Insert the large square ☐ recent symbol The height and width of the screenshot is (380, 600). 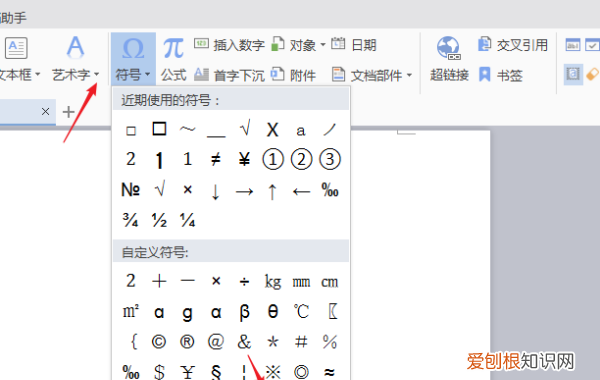(159, 129)
